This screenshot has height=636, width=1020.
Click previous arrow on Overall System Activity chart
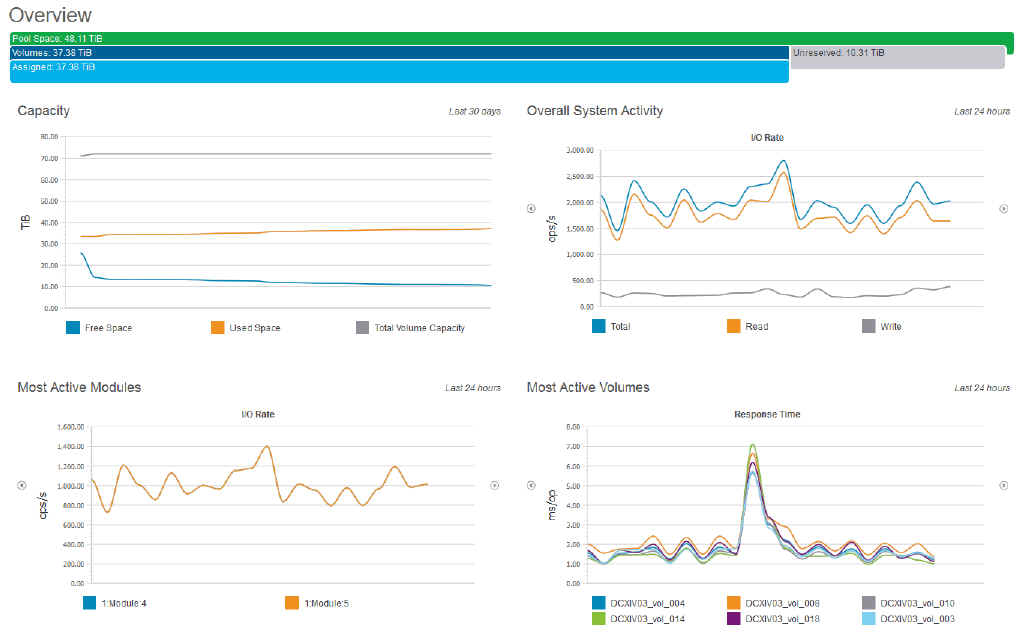(x=531, y=209)
